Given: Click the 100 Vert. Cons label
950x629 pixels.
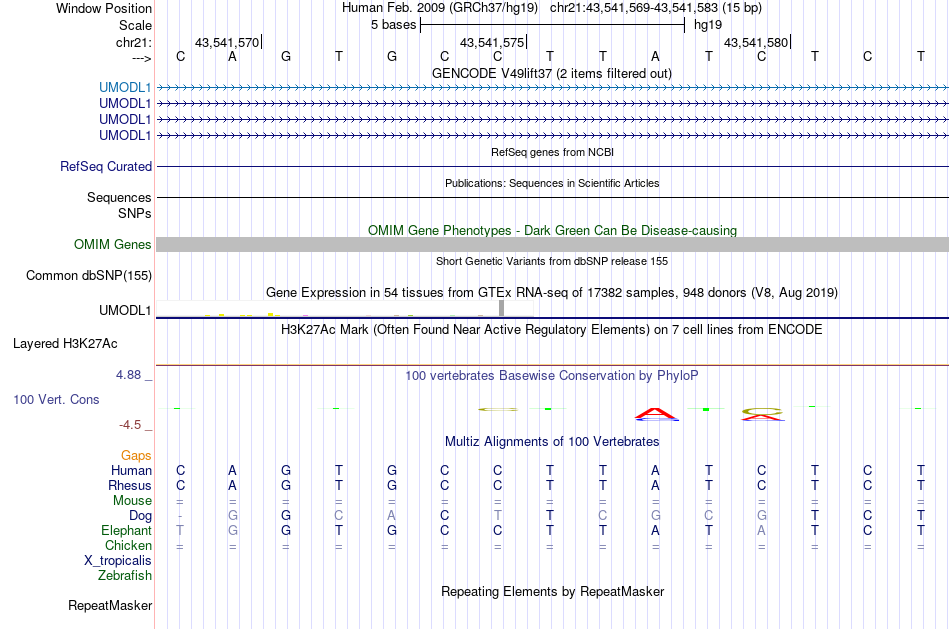Looking at the screenshot, I should (56, 399).
